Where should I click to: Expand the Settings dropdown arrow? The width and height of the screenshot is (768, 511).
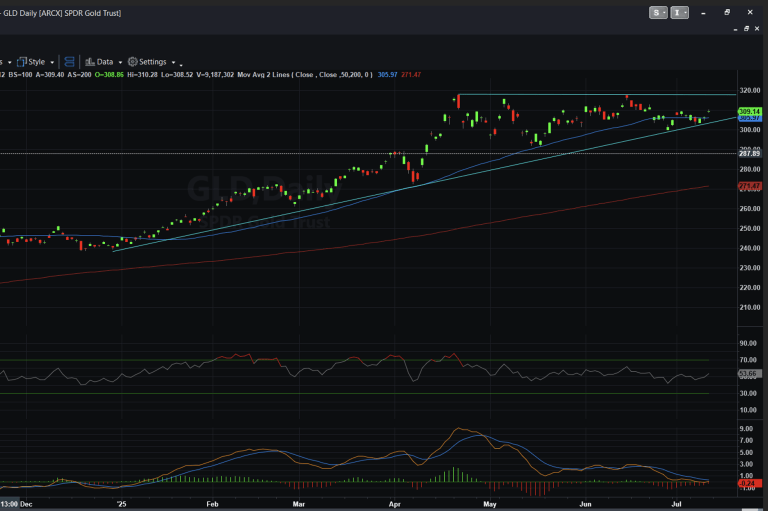pyautogui.click(x=172, y=62)
